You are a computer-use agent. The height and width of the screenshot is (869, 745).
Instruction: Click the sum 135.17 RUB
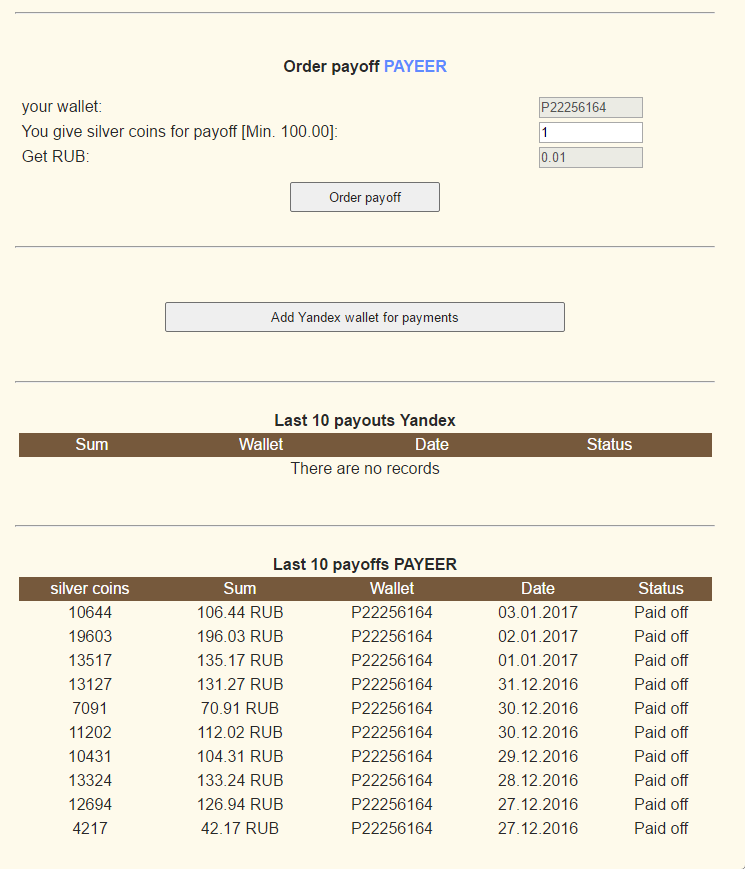[240, 661]
